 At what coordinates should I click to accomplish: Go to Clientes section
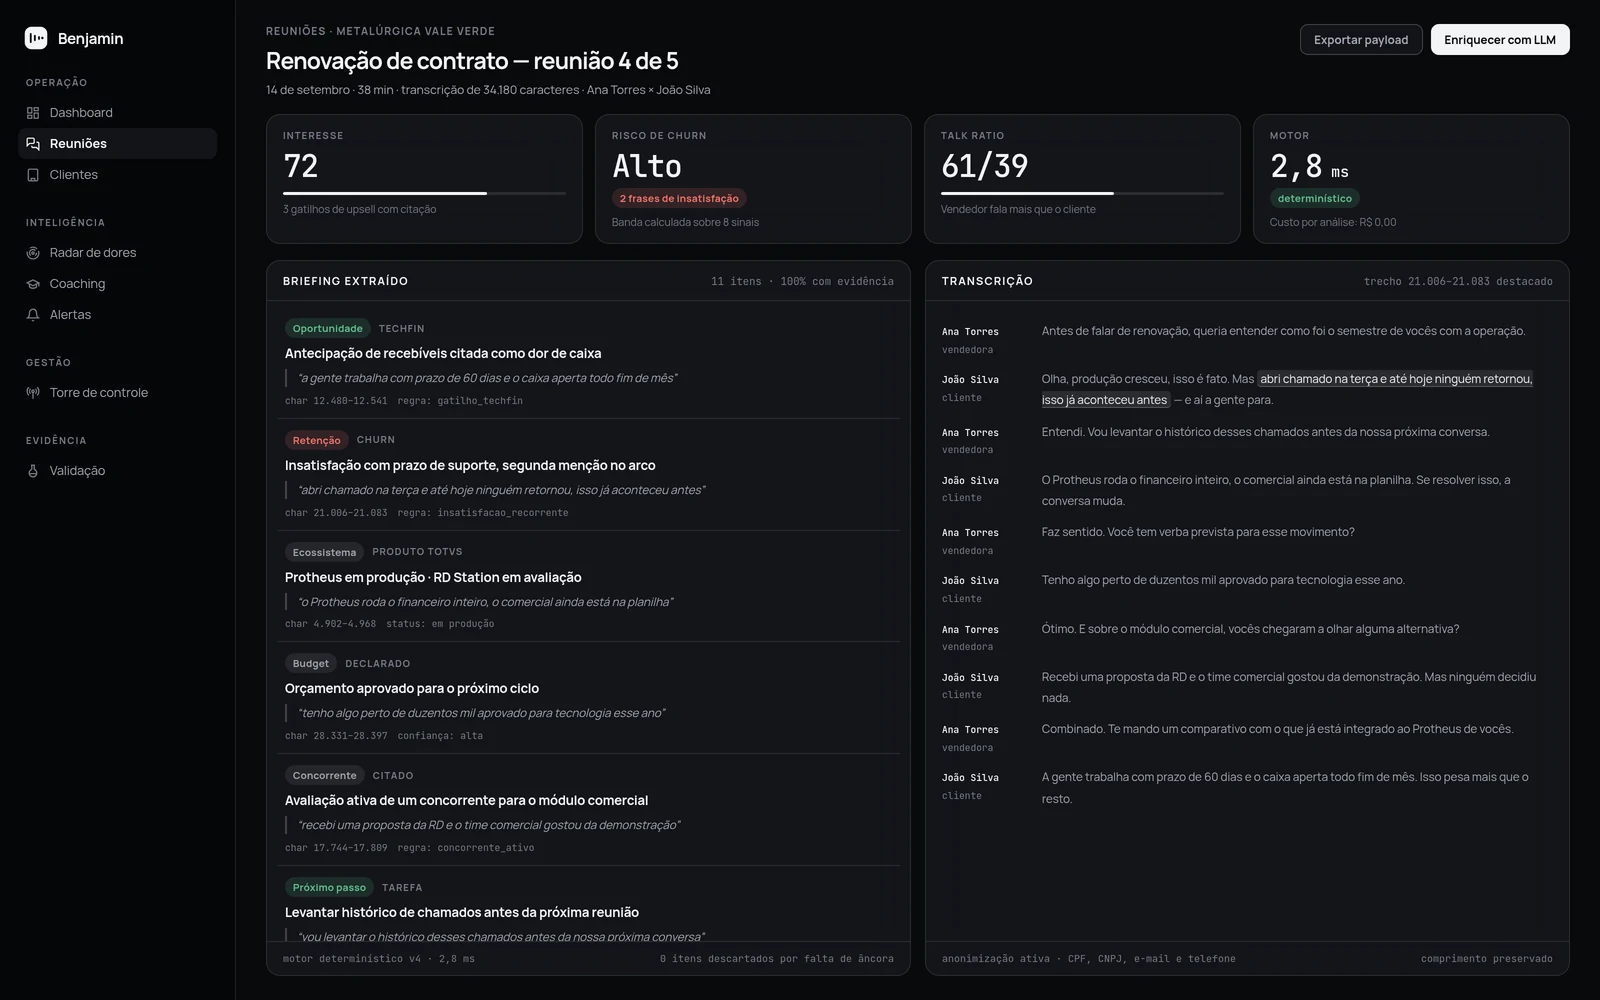click(x=117, y=175)
